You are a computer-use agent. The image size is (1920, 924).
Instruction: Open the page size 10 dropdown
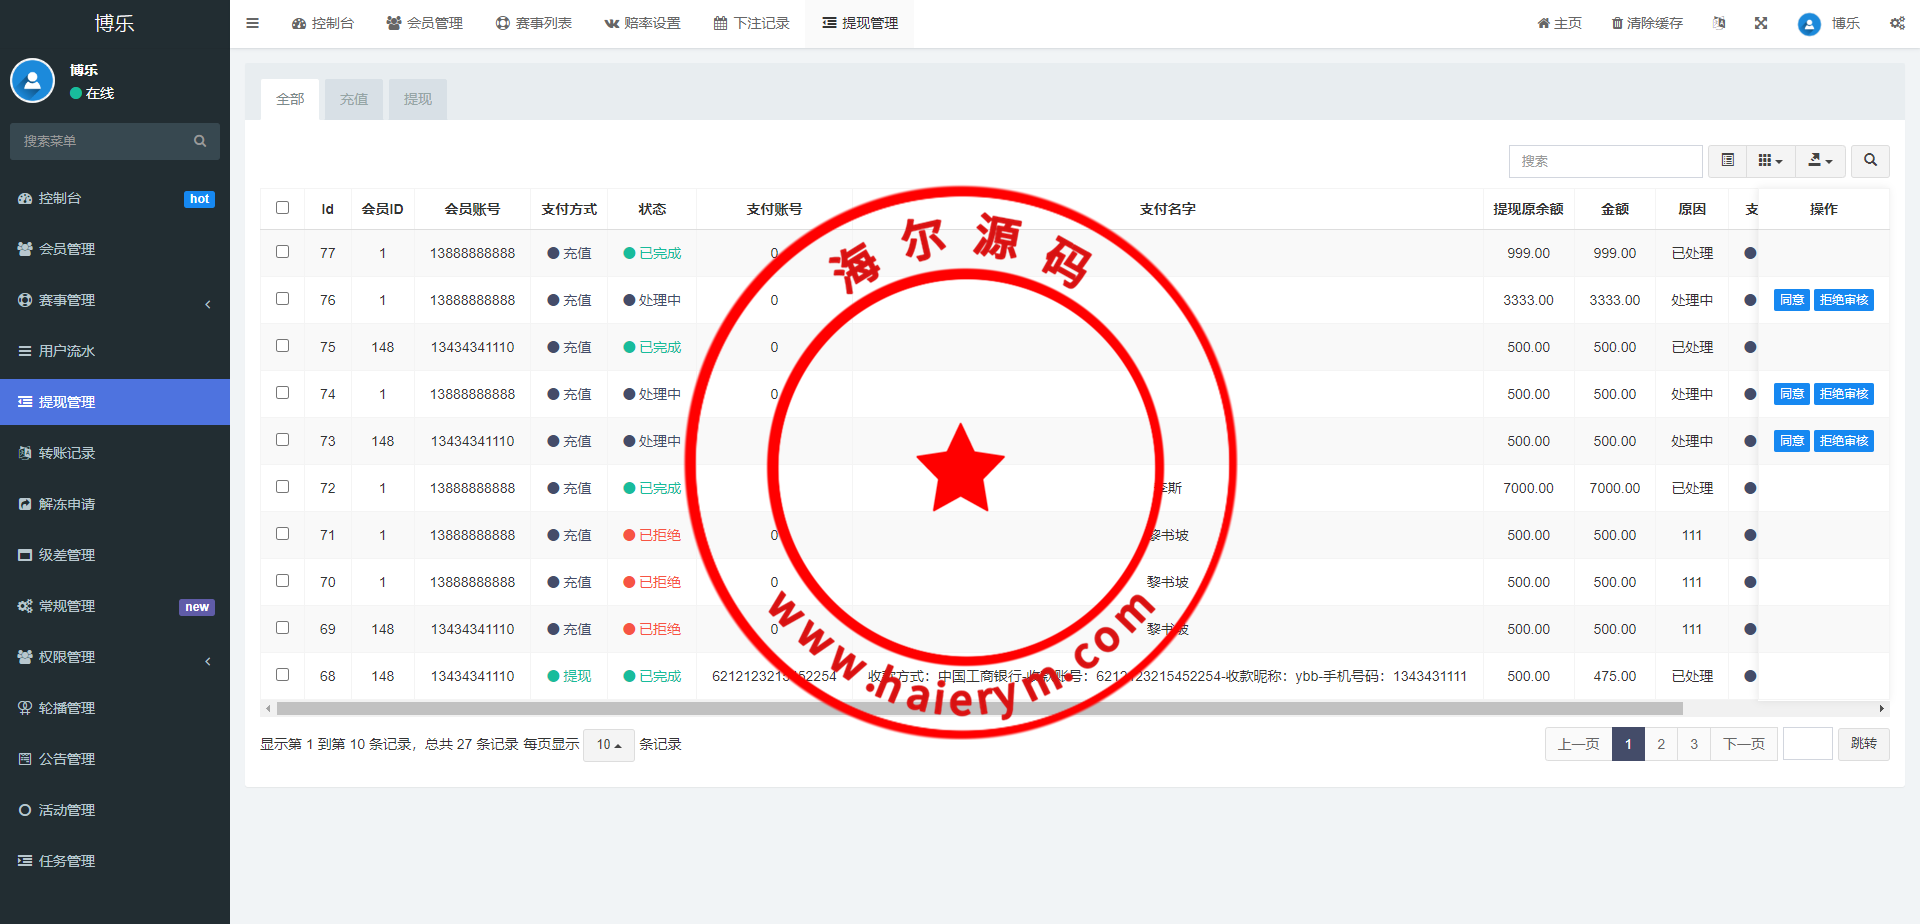coord(608,745)
